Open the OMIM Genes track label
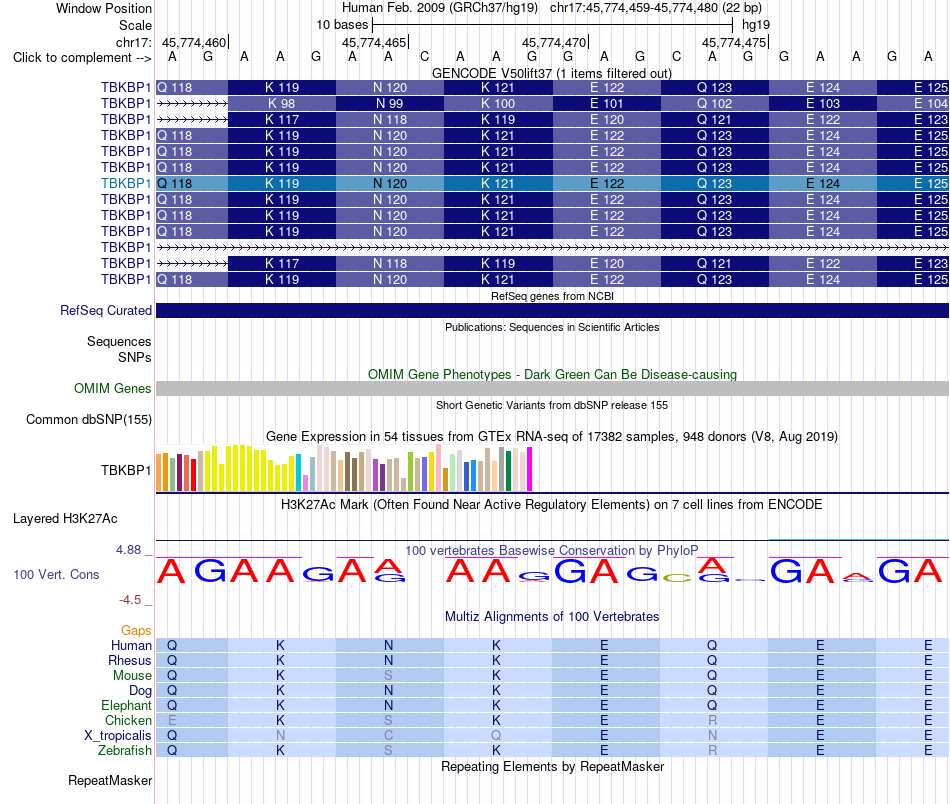This screenshot has height=804, width=950. pyautogui.click(x=112, y=388)
